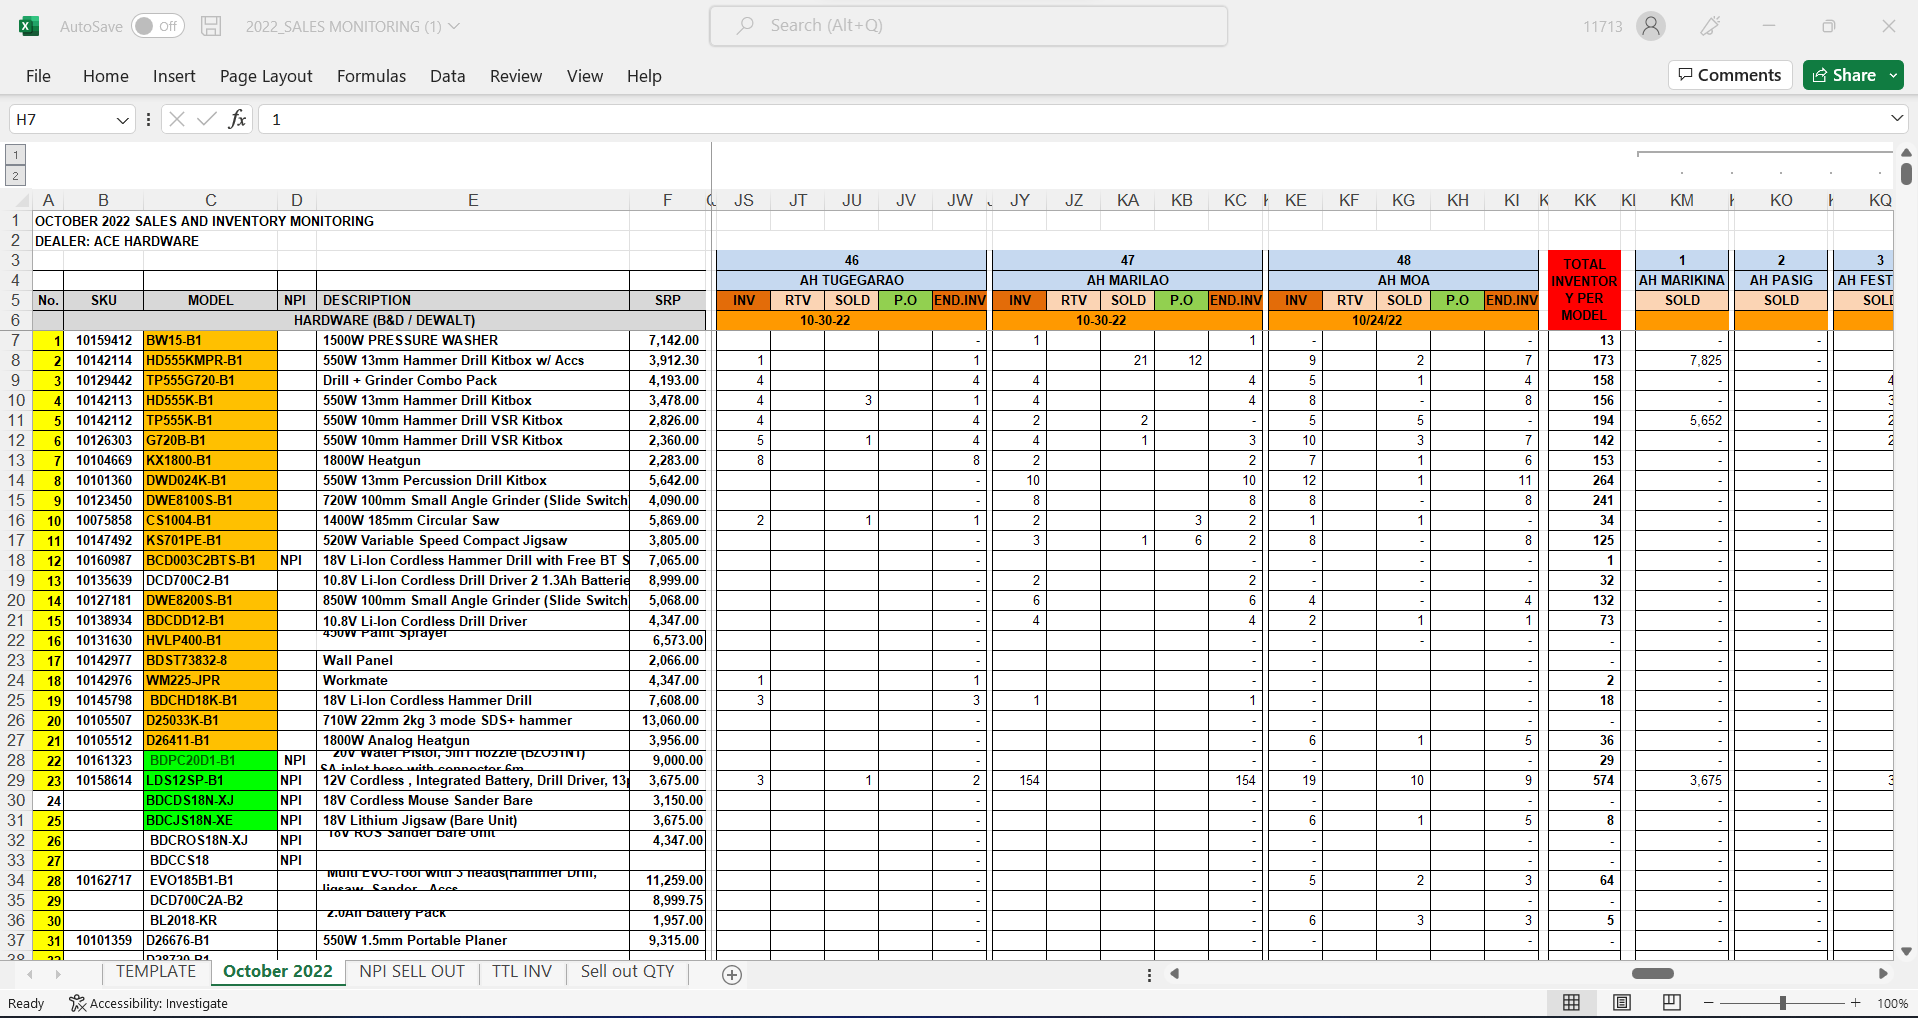Switch to the TEMPLATE sheet

pyautogui.click(x=156, y=972)
